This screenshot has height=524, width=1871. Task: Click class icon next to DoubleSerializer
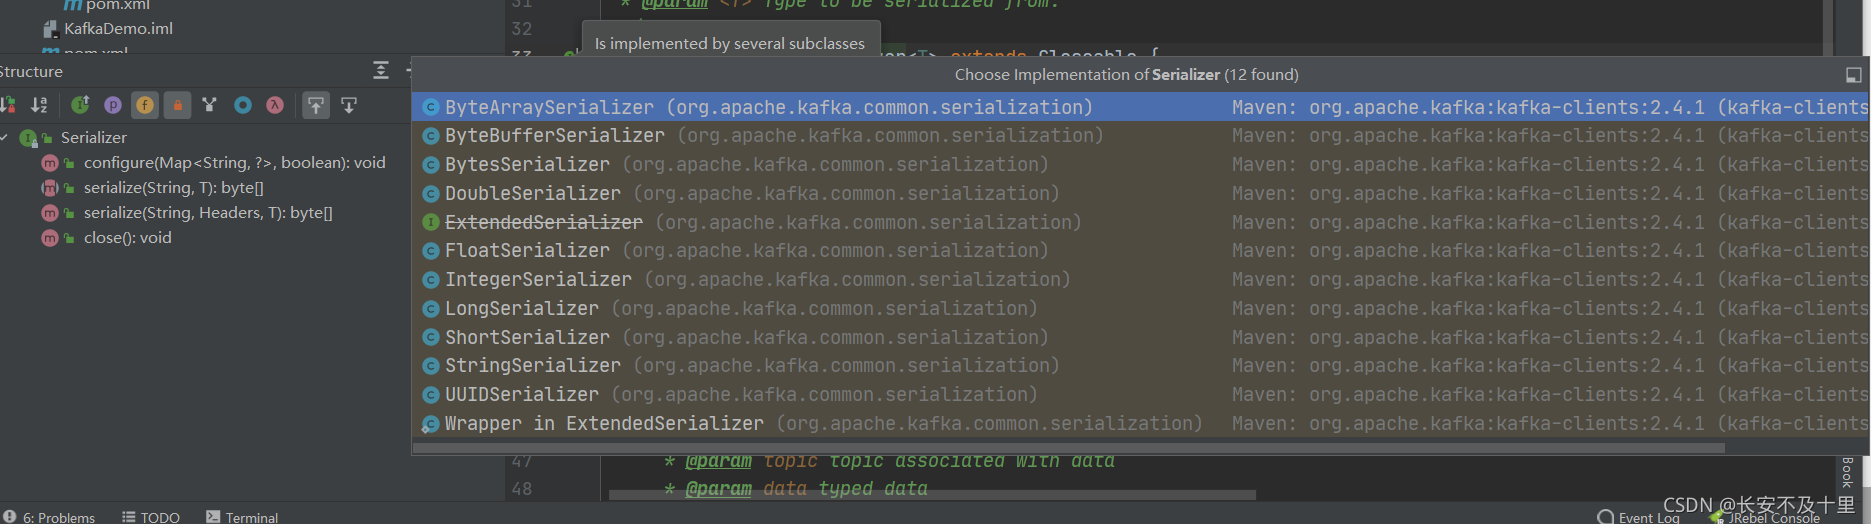click(430, 194)
